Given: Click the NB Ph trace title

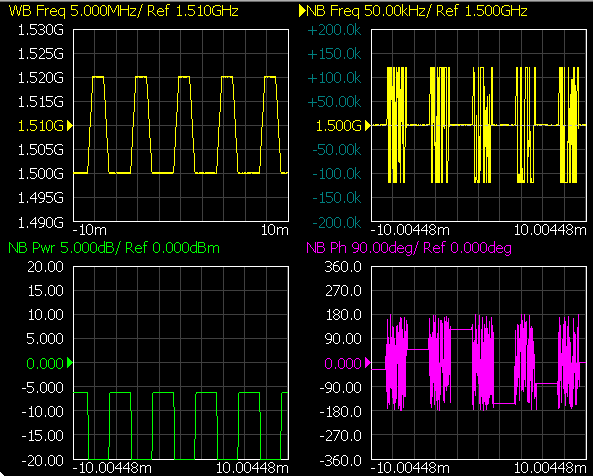Looking at the screenshot, I should coord(409,248).
